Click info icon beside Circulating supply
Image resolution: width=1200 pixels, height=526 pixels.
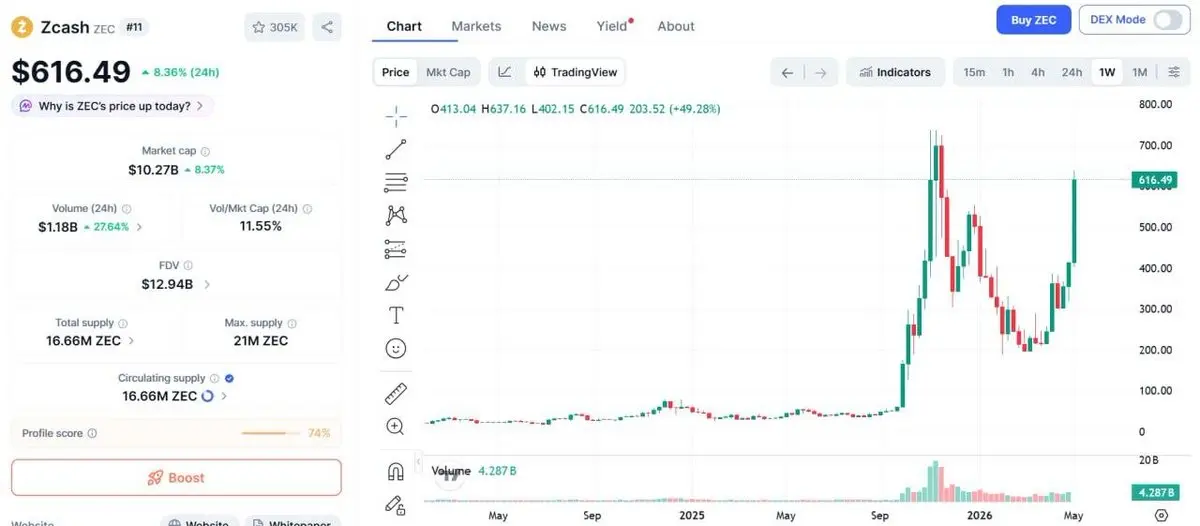pyautogui.click(x=214, y=379)
